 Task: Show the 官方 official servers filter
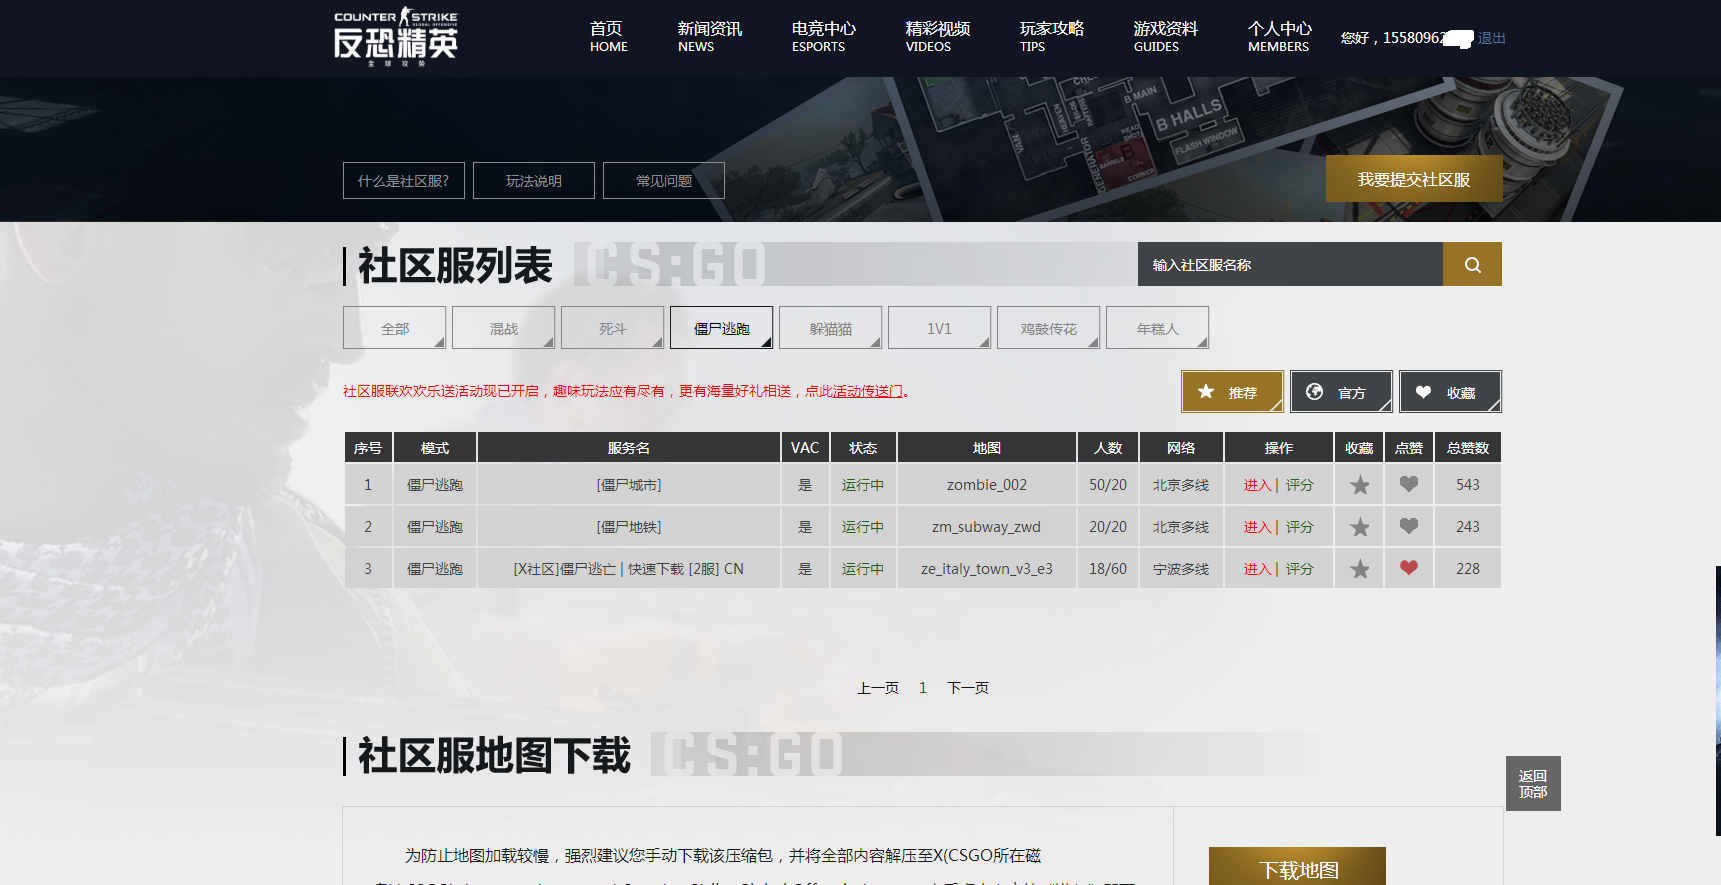click(x=1341, y=392)
